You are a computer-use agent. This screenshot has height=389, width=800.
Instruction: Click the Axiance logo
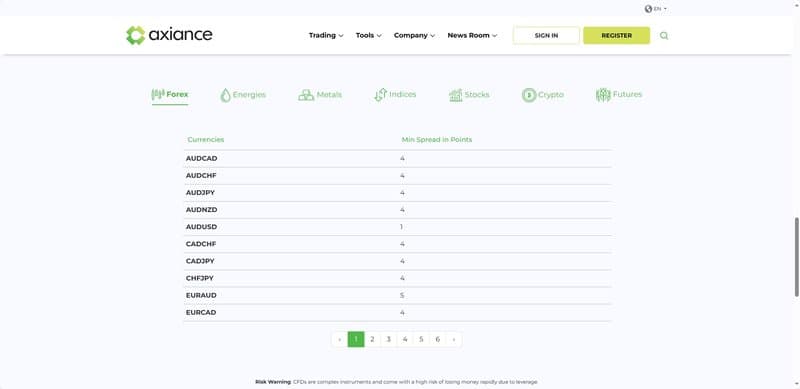pos(169,35)
